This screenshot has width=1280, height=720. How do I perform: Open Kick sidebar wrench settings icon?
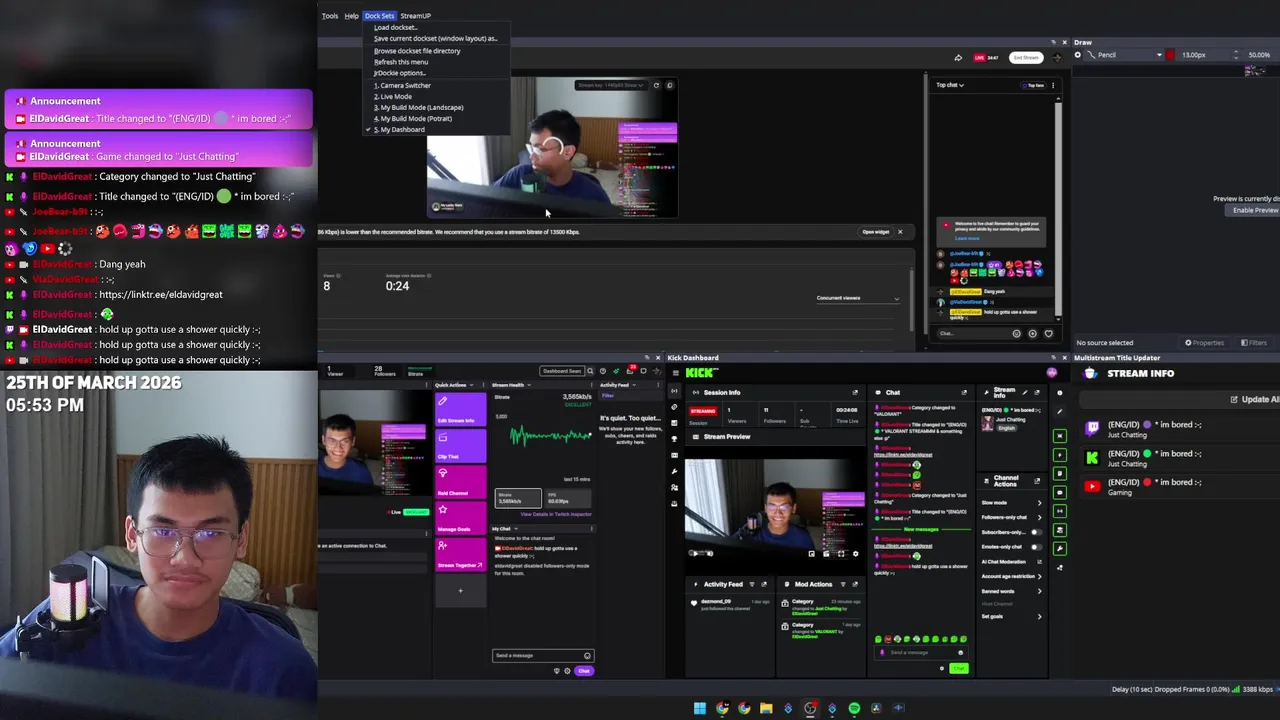[x=674, y=471]
